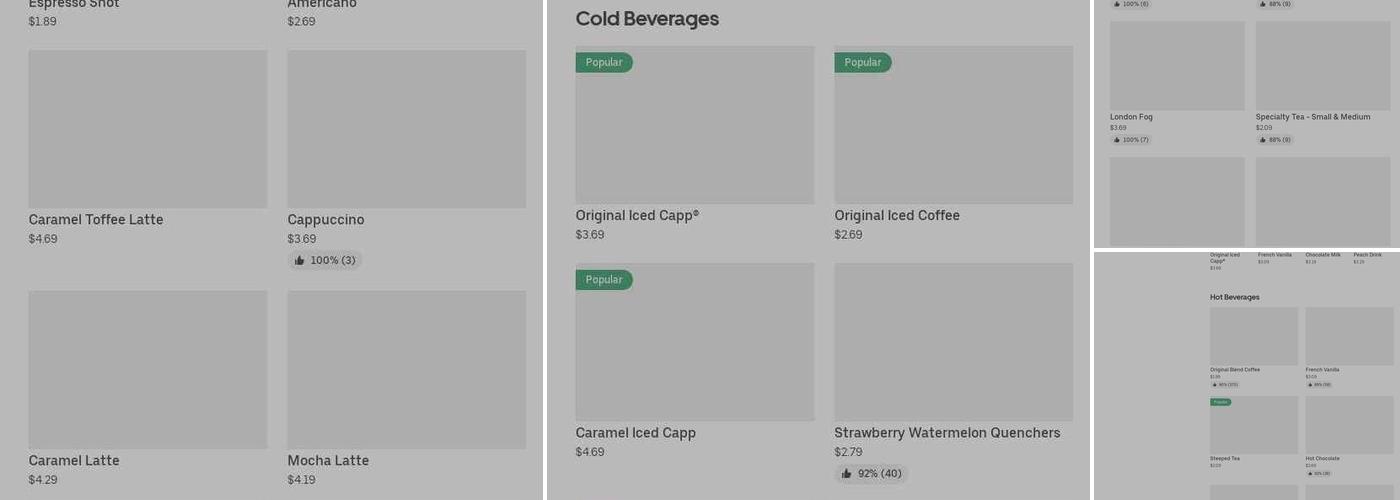This screenshot has width=1400, height=500.
Task: Click the Popular badge on Steeped Tea
Action: tap(1220, 402)
